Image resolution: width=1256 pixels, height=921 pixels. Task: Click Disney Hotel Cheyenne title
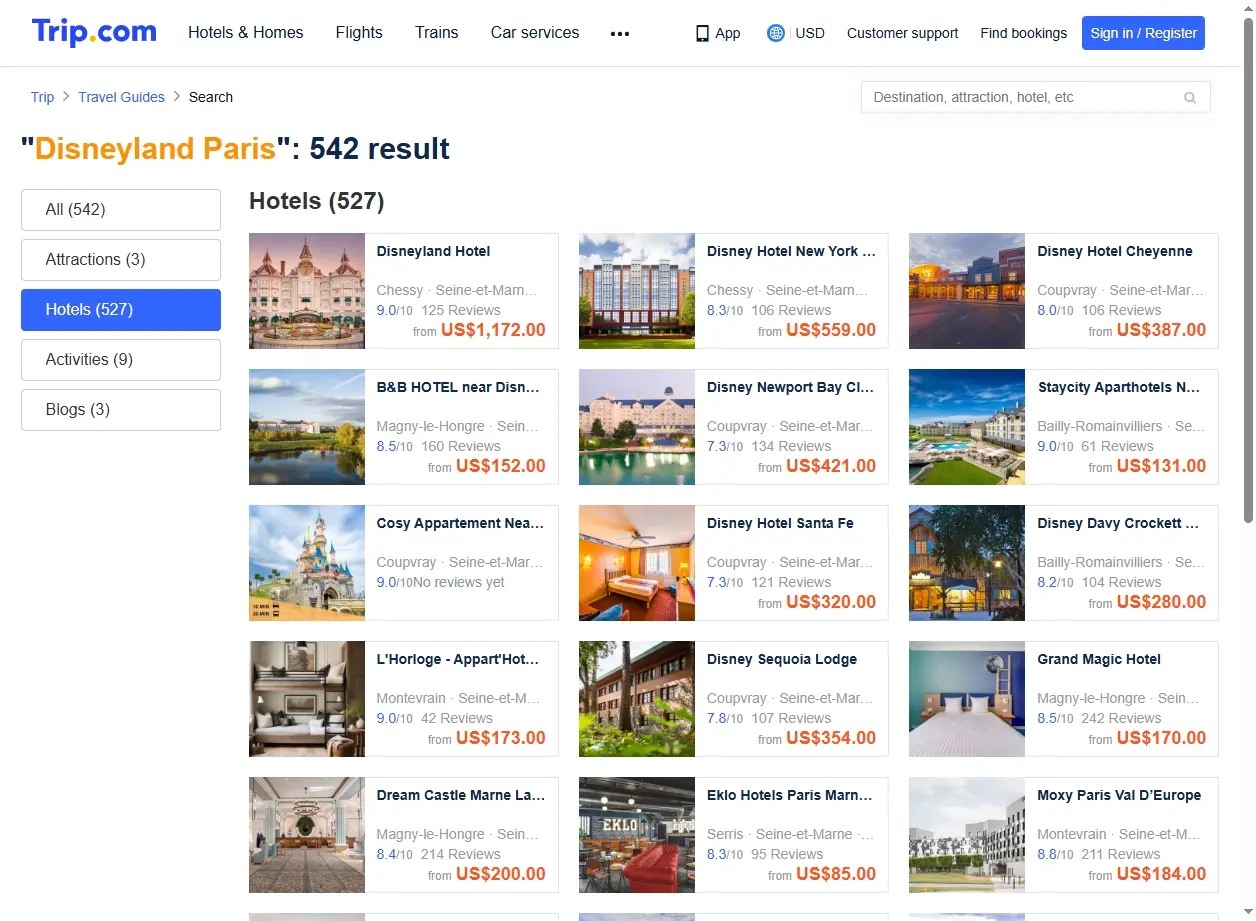(x=1115, y=252)
